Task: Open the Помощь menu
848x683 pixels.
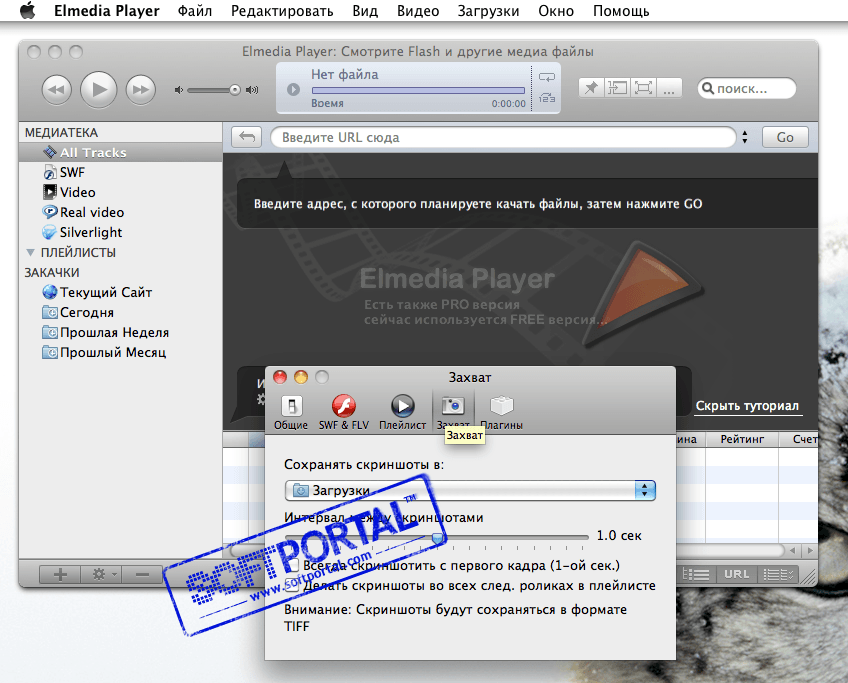Action: (621, 11)
